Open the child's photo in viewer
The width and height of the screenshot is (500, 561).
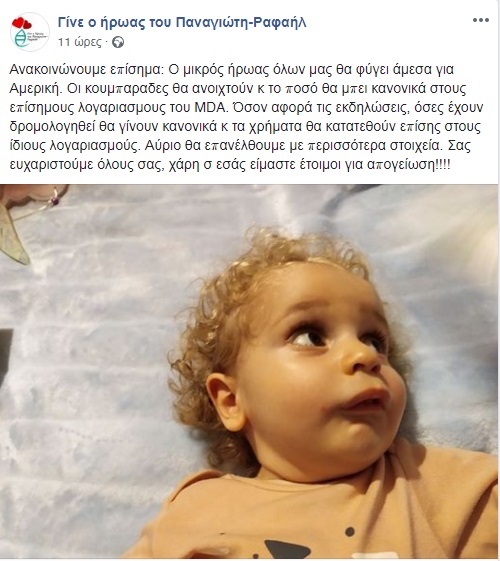coord(249,371)
